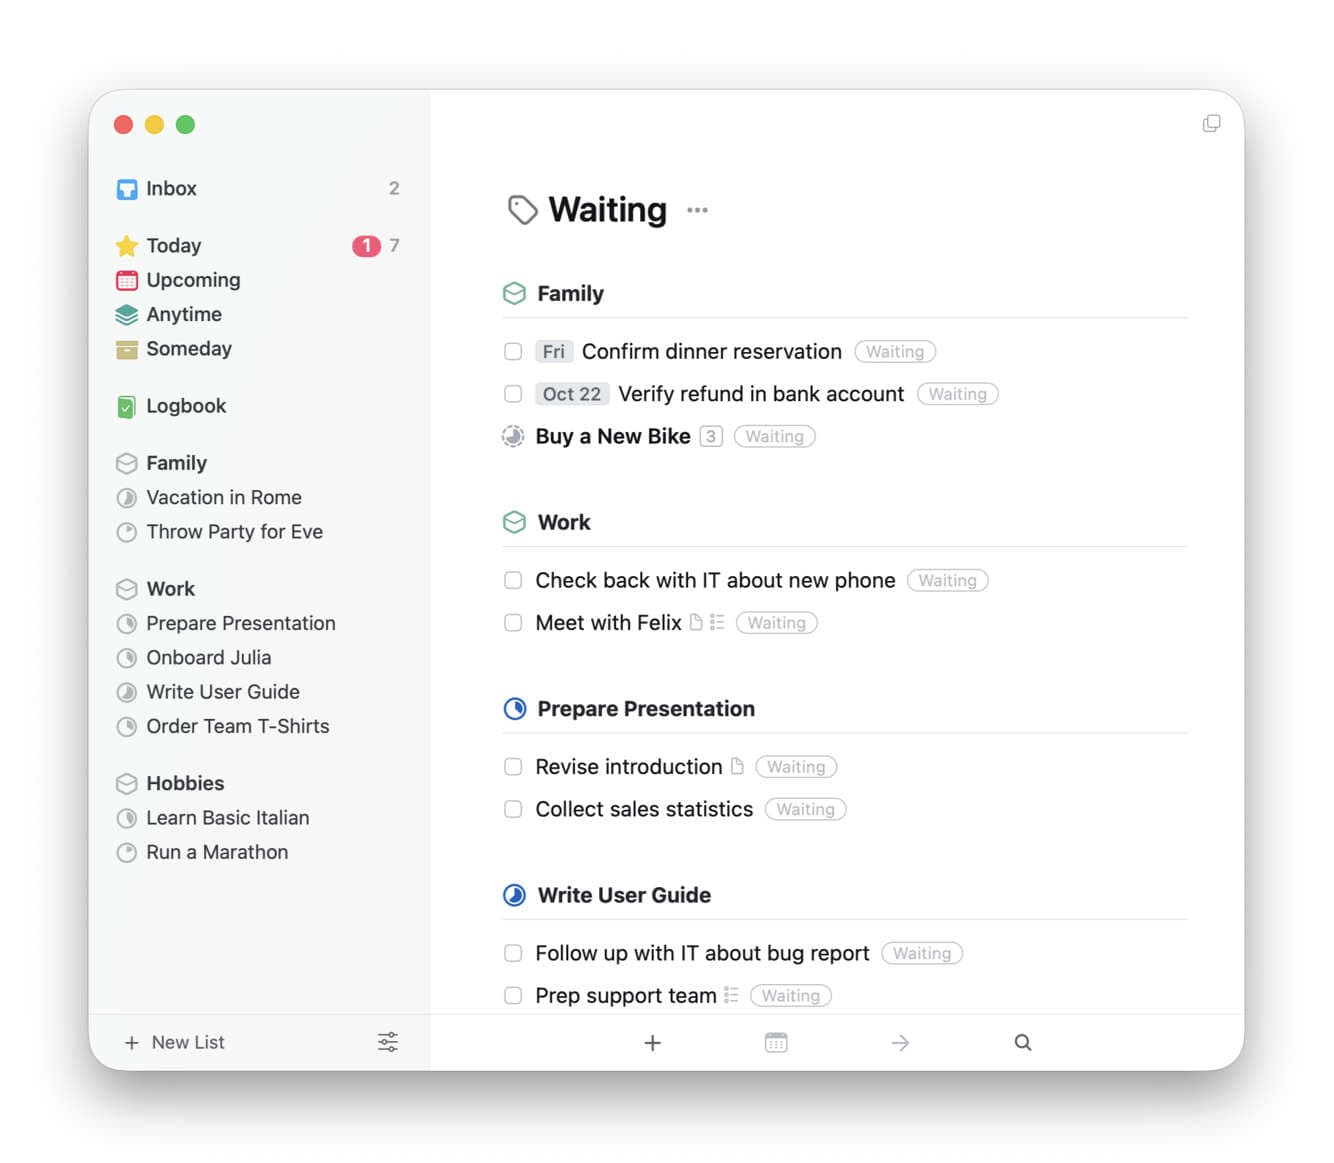This screenshot has height=1163, width=1334.
Task: Open new window with top-right icon
Action: [x=1211, y=123]
